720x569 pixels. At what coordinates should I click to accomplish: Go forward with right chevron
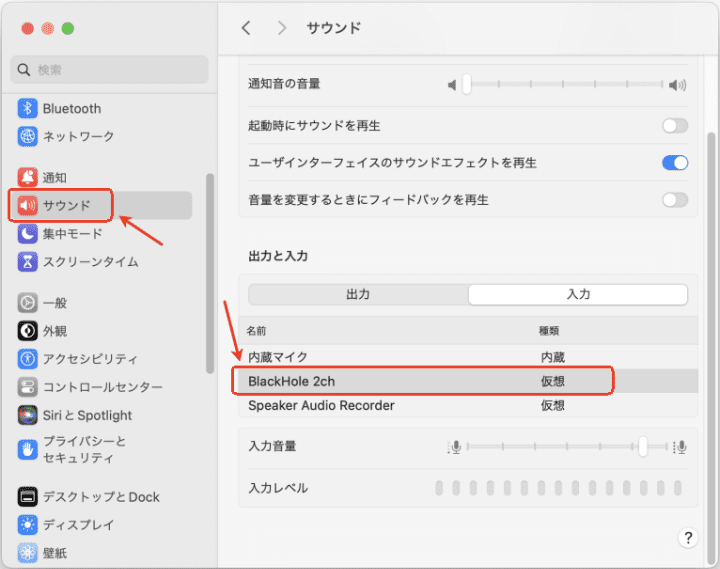point(282,28)
